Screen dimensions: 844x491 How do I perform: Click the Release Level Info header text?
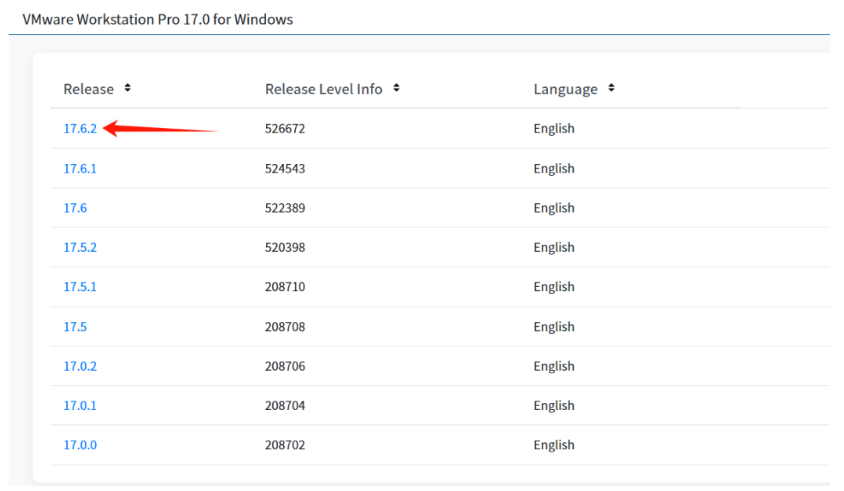click(323, 89)
